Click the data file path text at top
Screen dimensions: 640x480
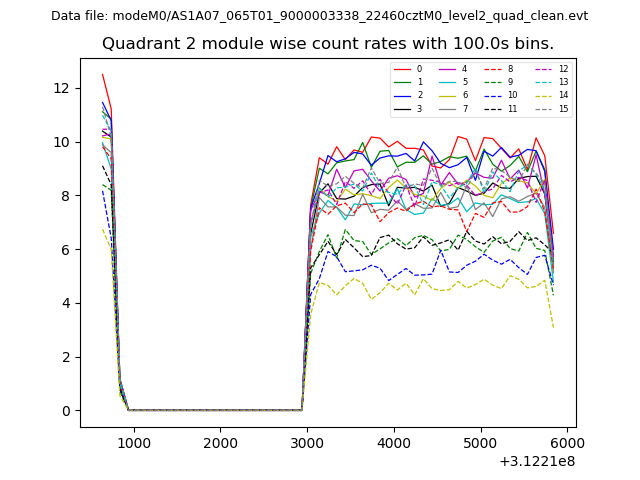point(319,16)
